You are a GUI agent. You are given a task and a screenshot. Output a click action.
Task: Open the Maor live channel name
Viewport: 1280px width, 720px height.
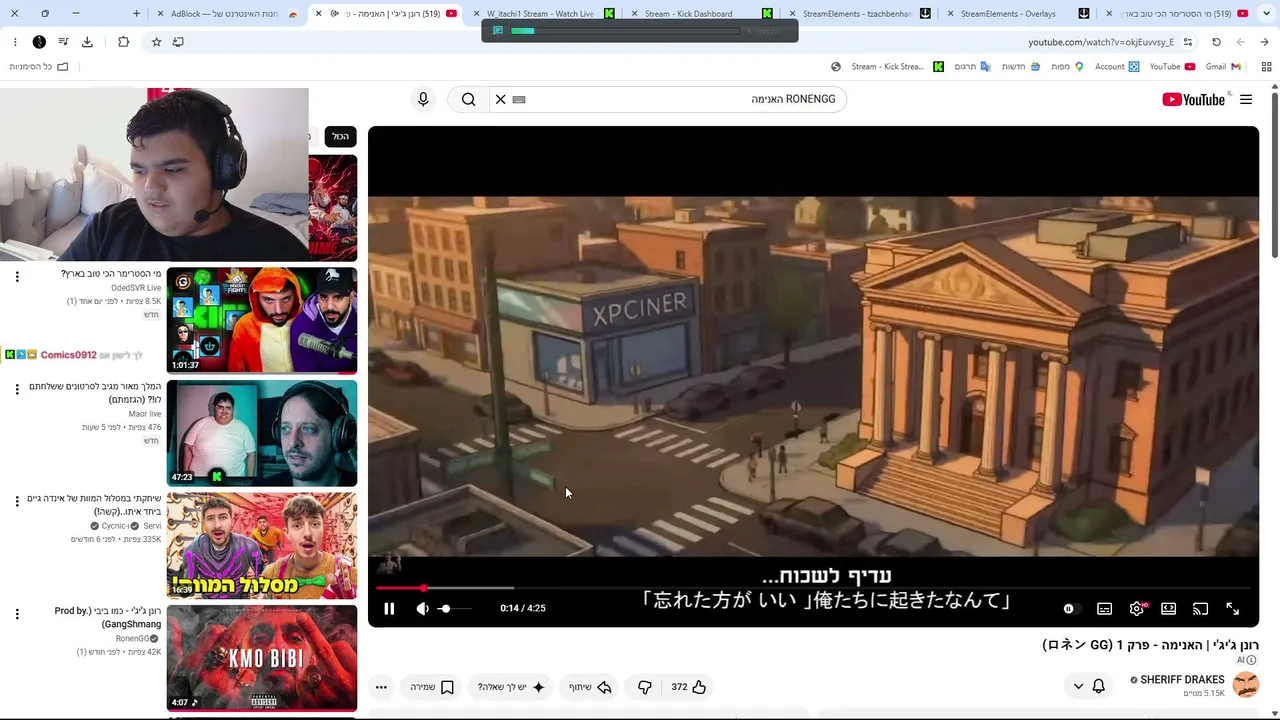coord(145,414)
